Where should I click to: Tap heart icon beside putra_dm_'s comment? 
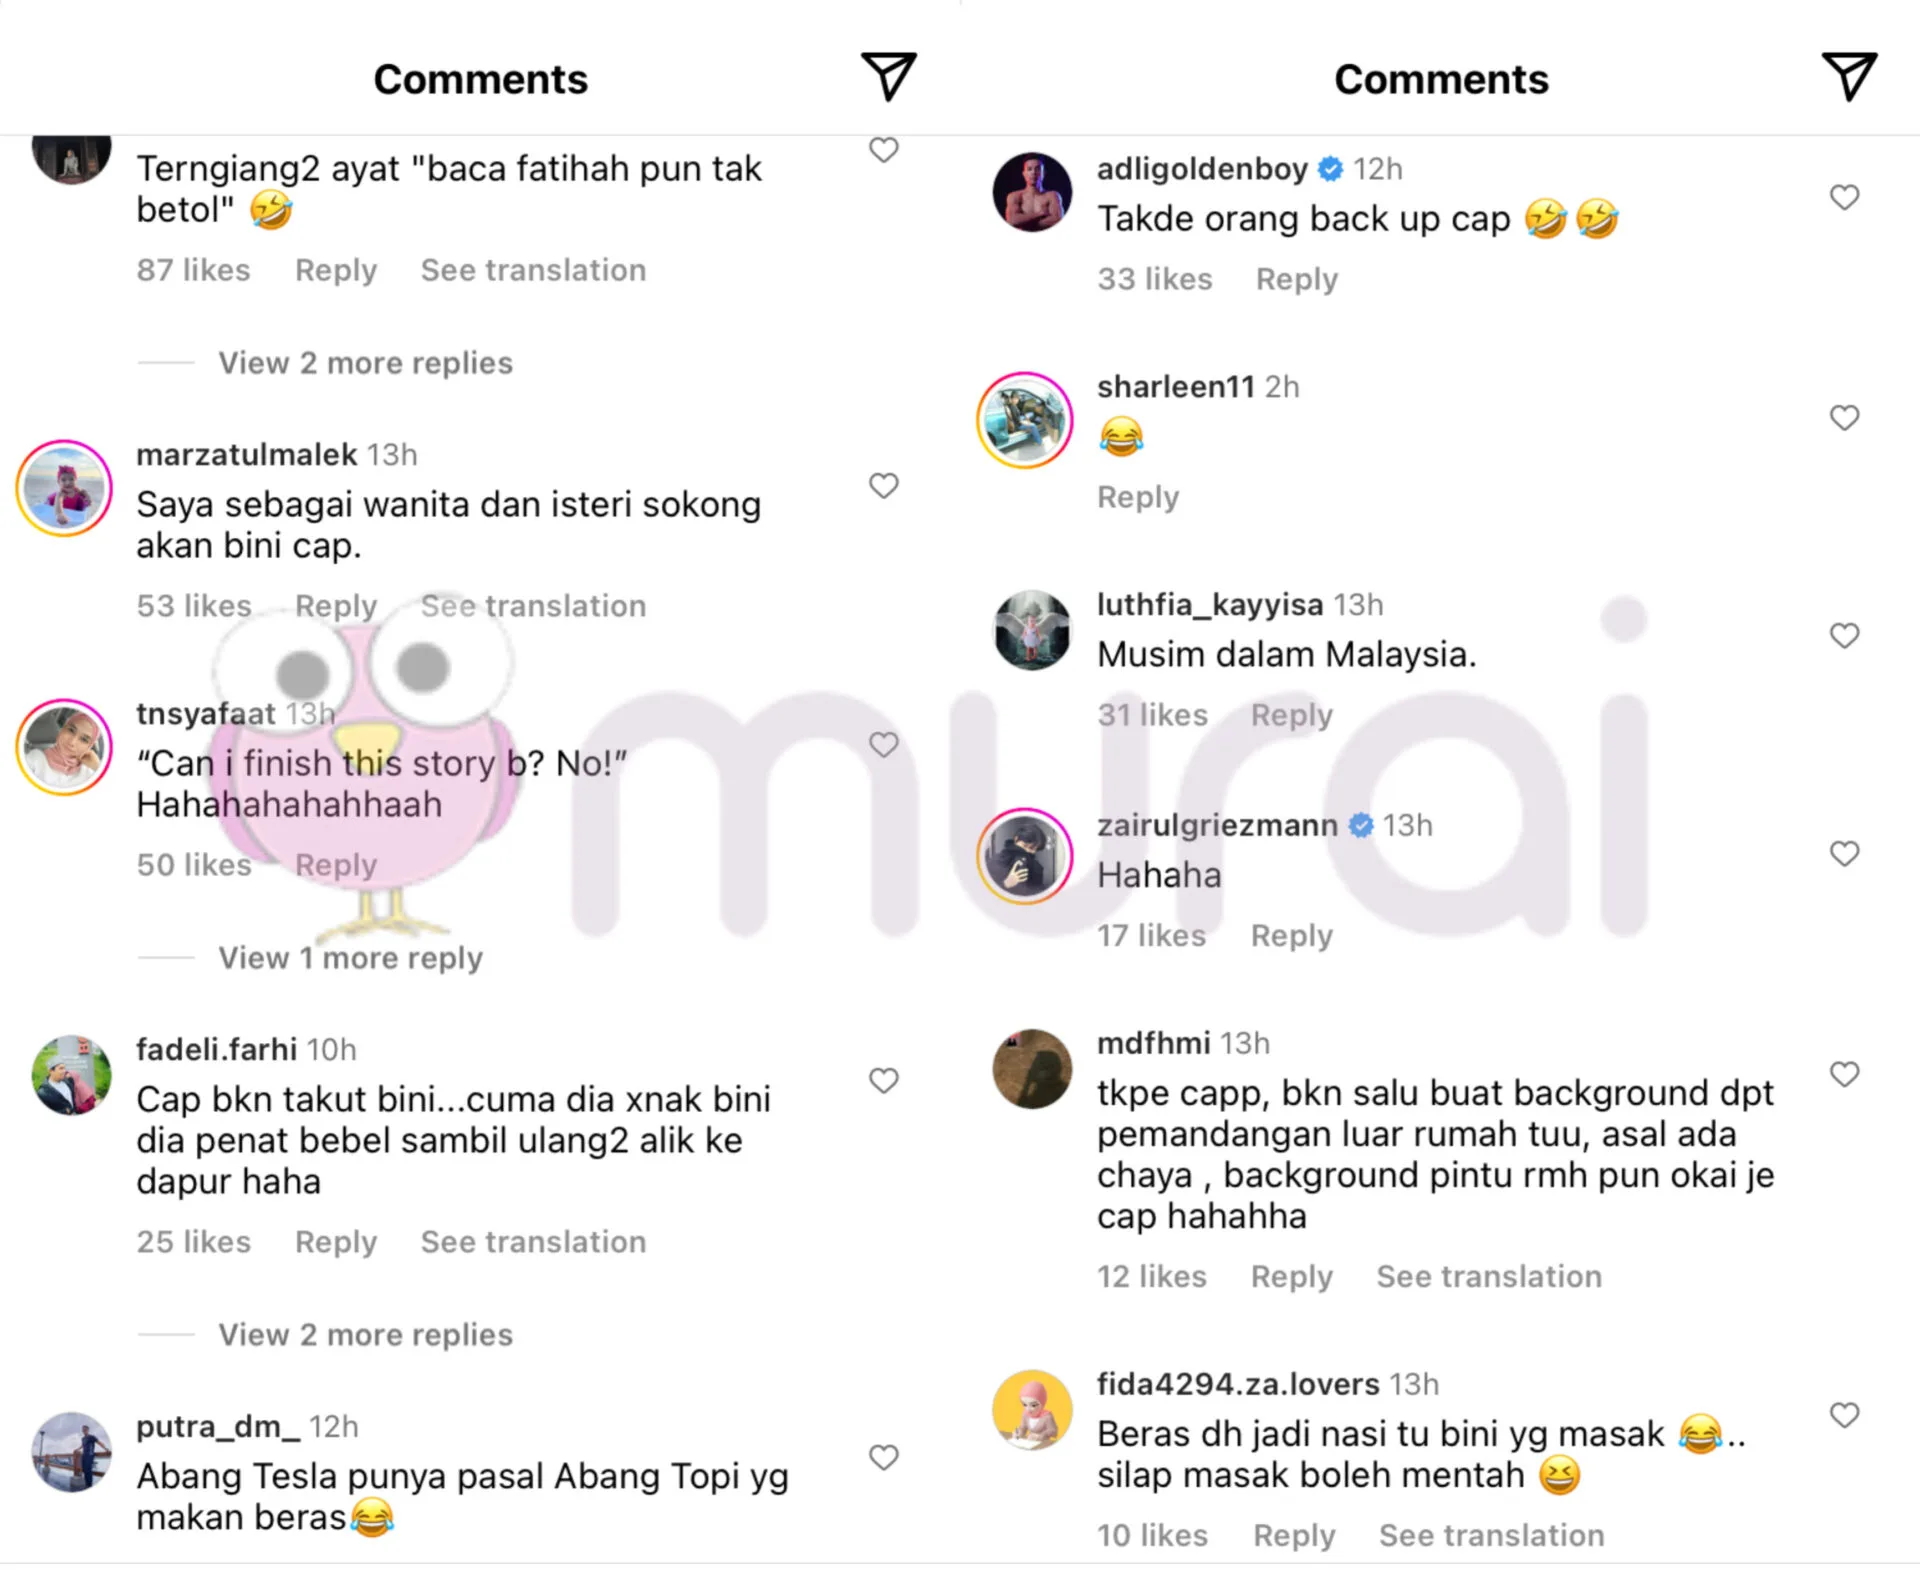coord(883,1458)
